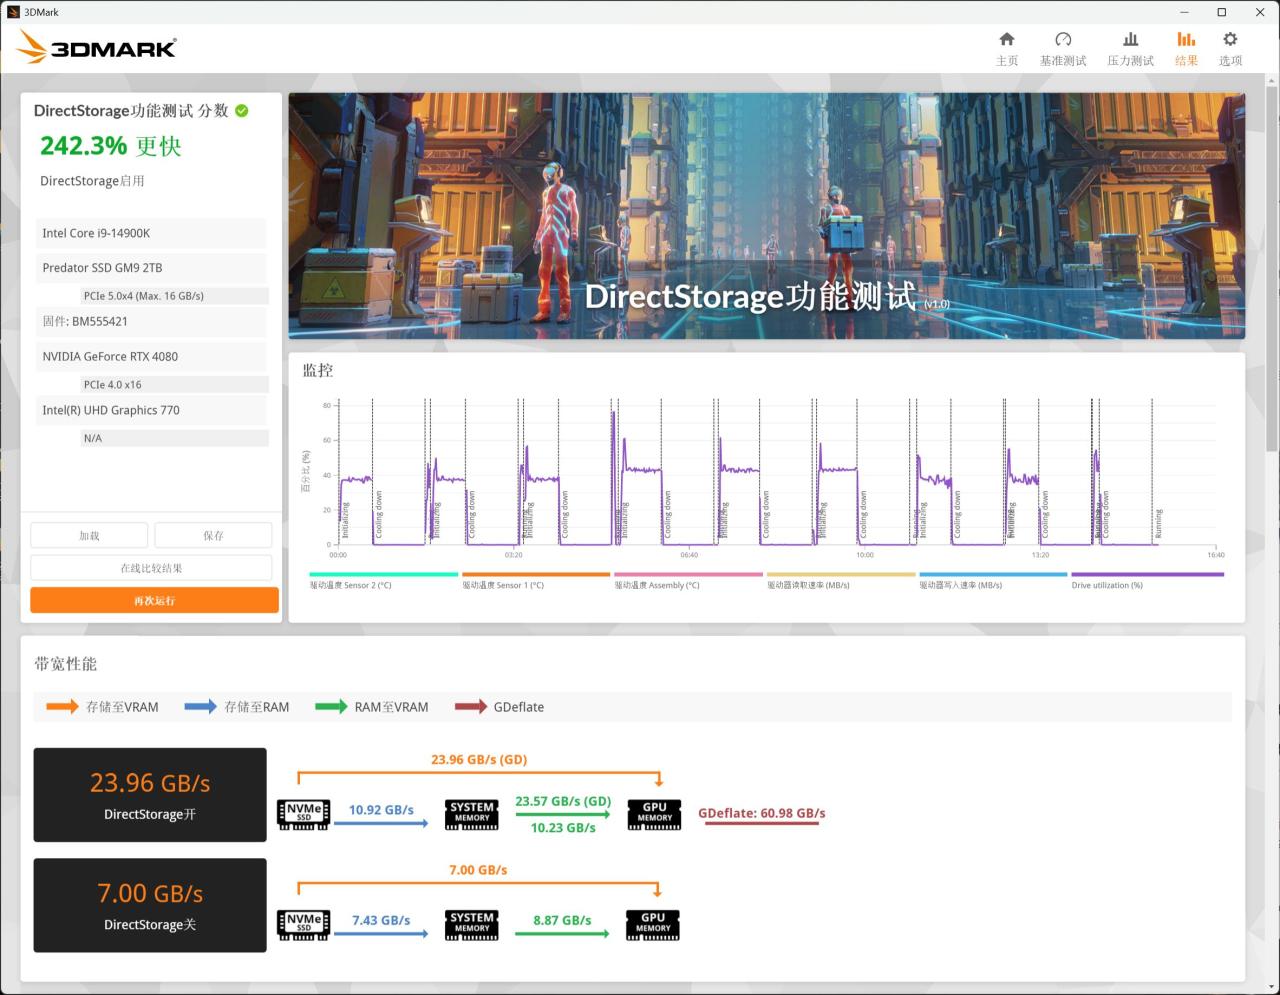Click the 10:00 time label on the chart
This screenshot has width=1280, height=995.
coord(865,555)
